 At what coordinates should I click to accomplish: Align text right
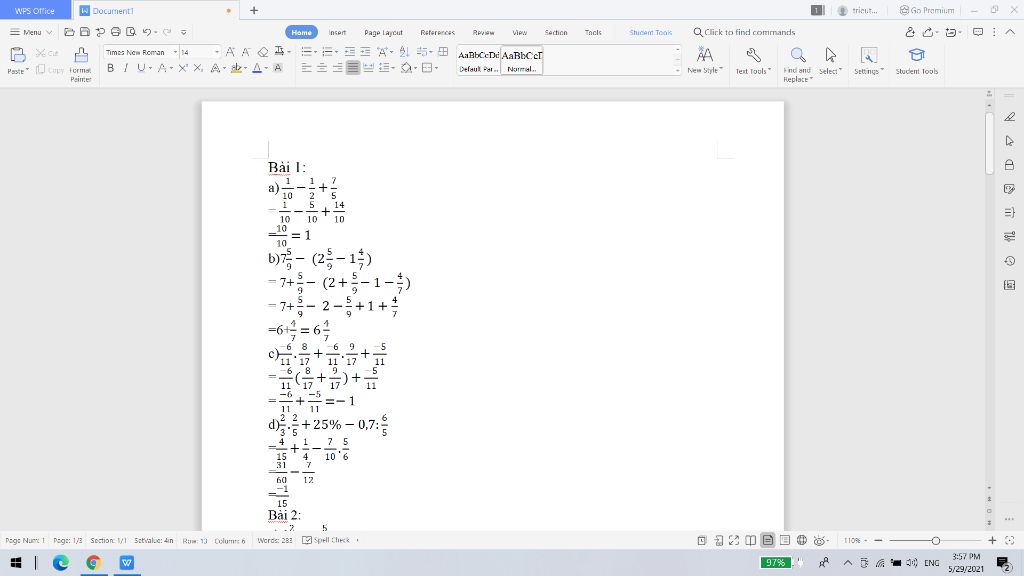coord(338,68)
